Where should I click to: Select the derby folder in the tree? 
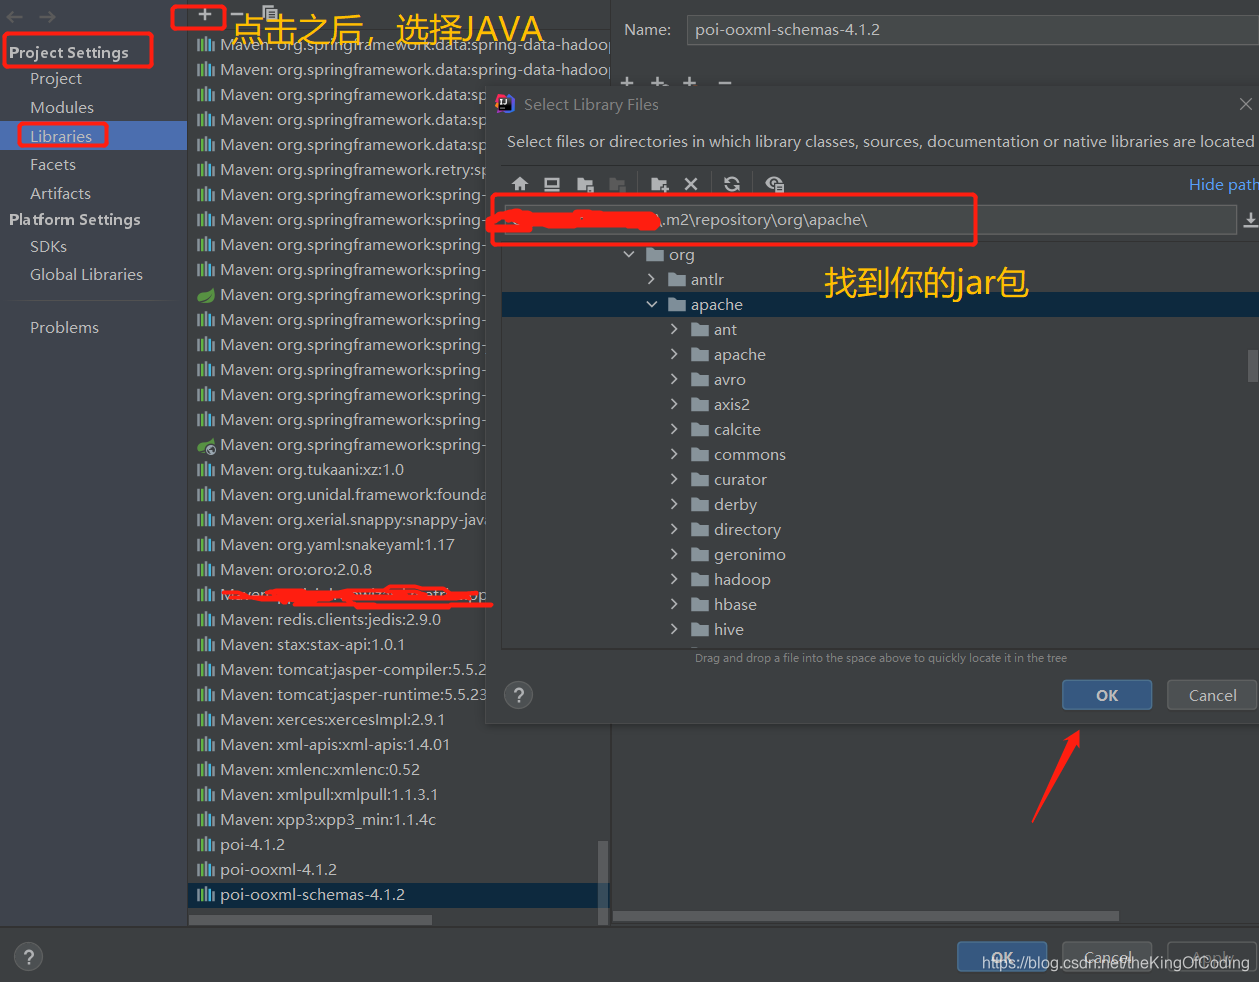(x=735, y=504)
